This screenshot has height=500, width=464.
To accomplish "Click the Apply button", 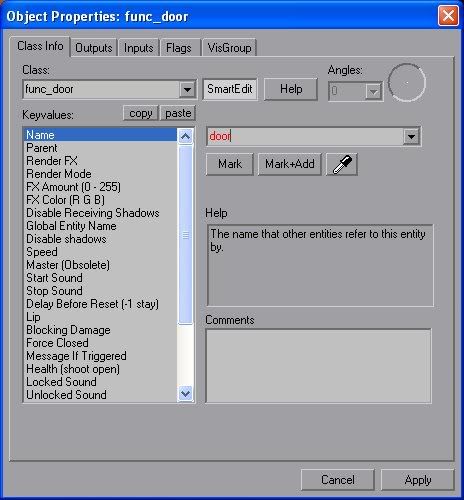I will coord(418,480).
